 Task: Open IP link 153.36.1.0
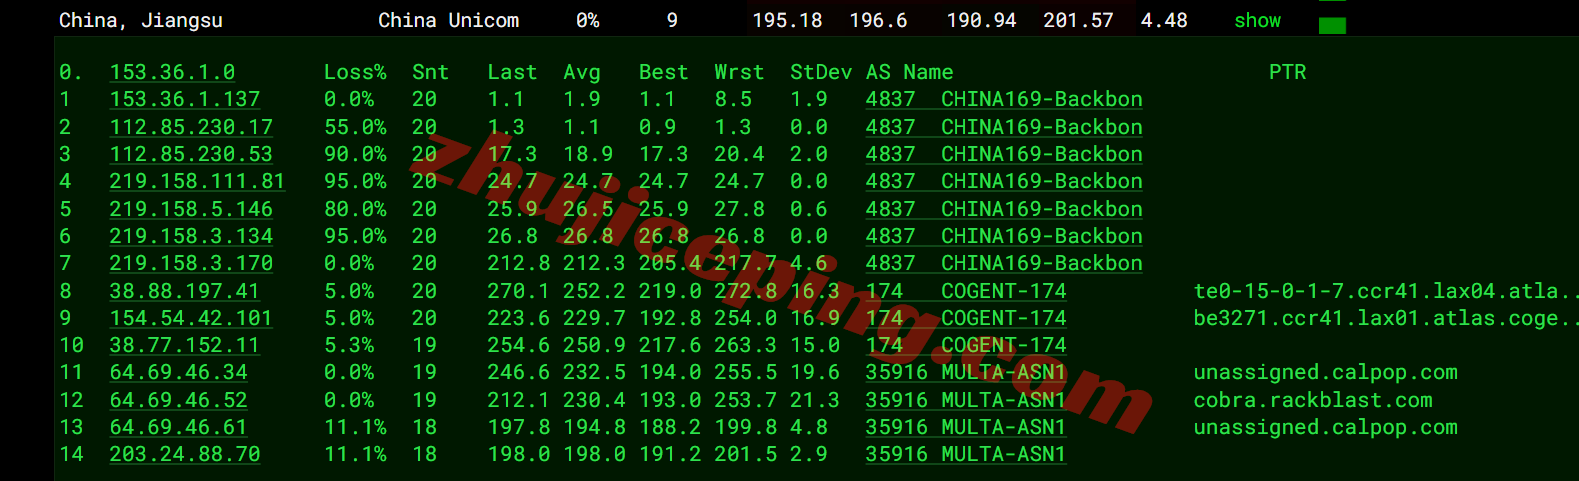point(172,72)
